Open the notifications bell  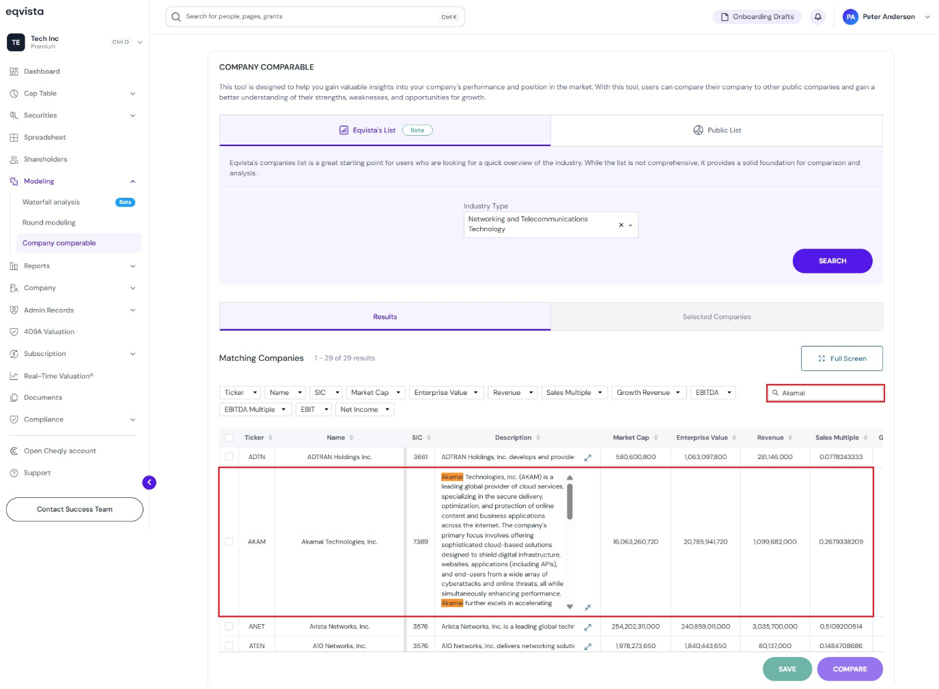tap(817, 17)
